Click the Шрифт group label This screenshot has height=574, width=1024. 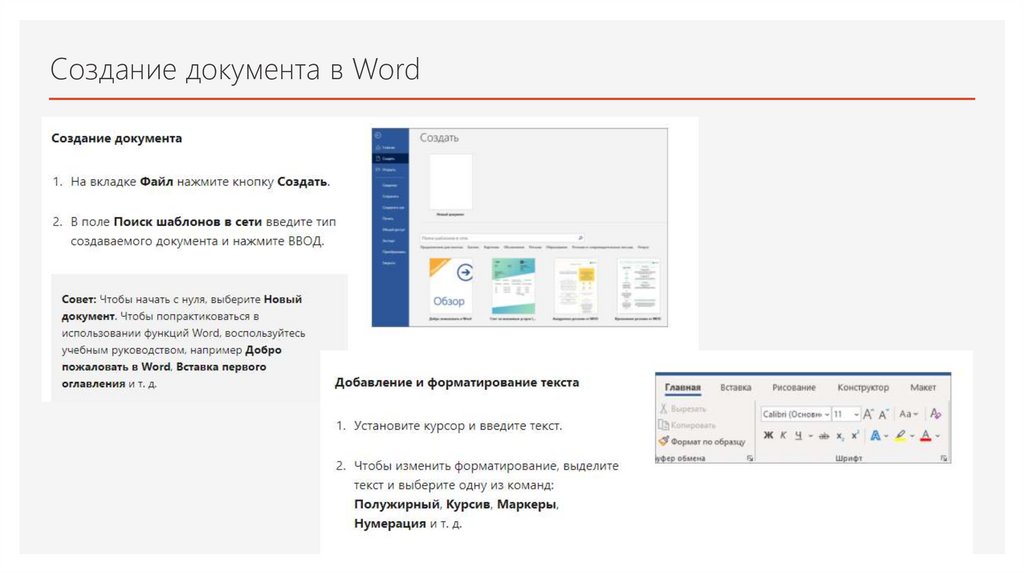tap(848, 458)
